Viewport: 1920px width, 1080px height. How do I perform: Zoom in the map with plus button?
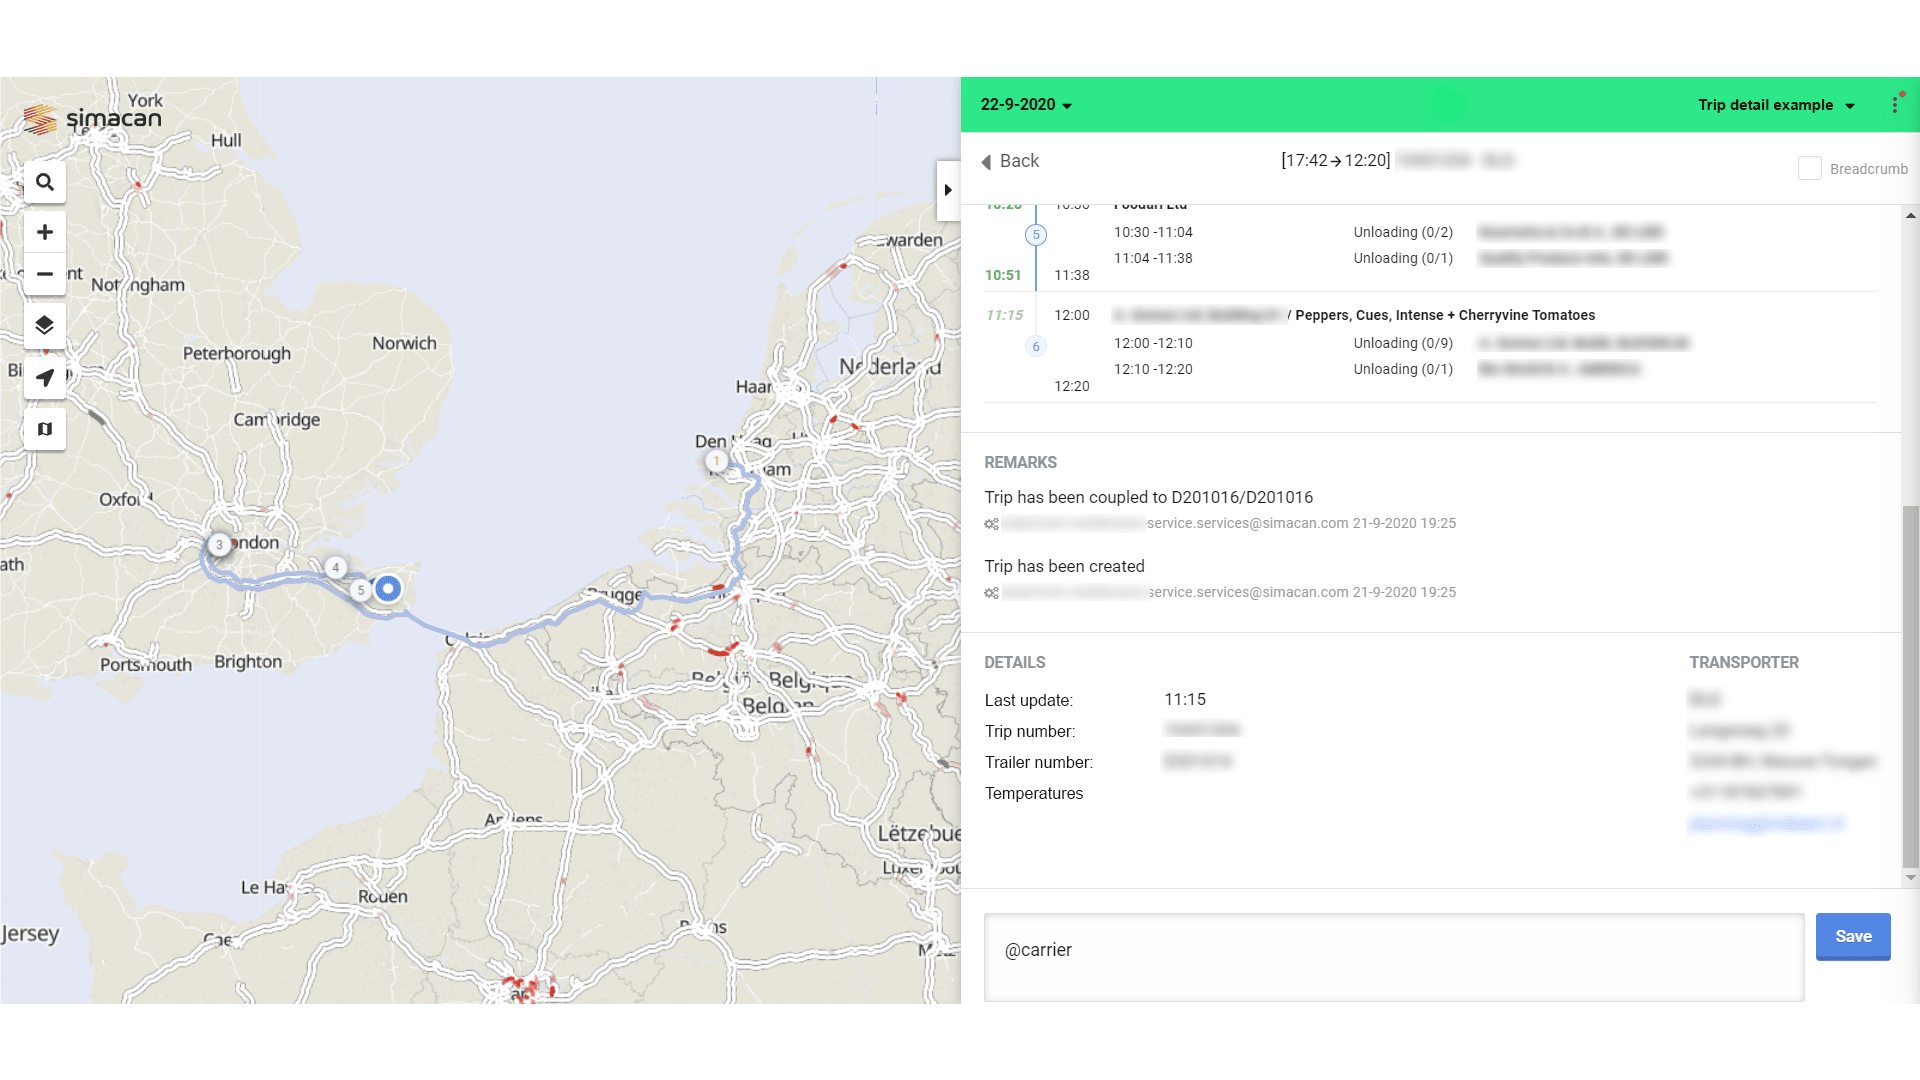coord(44,232)
